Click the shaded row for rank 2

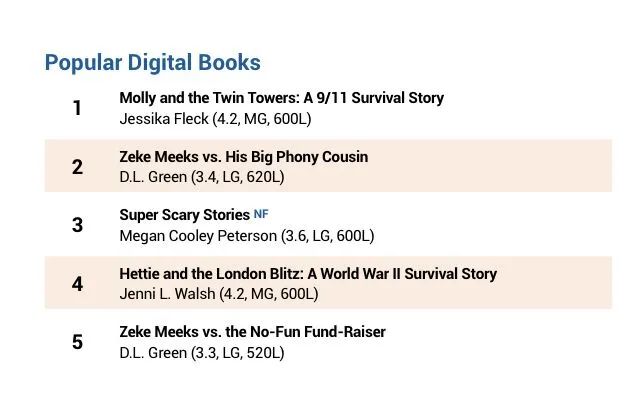328,166
